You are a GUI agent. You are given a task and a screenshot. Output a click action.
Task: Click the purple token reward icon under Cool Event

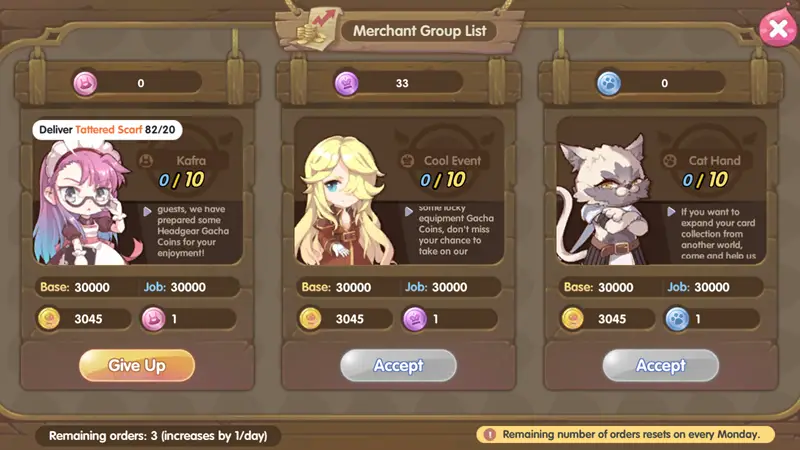pyautogui.click(x=415, y=319)
